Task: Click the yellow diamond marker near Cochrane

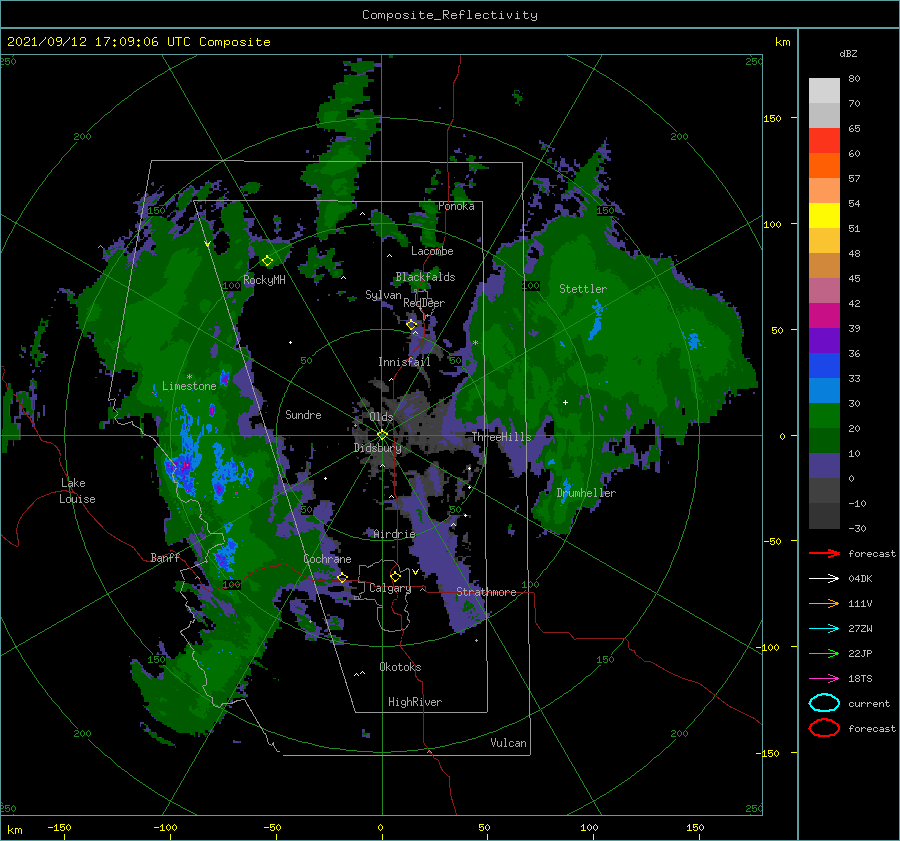Action: coord(342,577)
